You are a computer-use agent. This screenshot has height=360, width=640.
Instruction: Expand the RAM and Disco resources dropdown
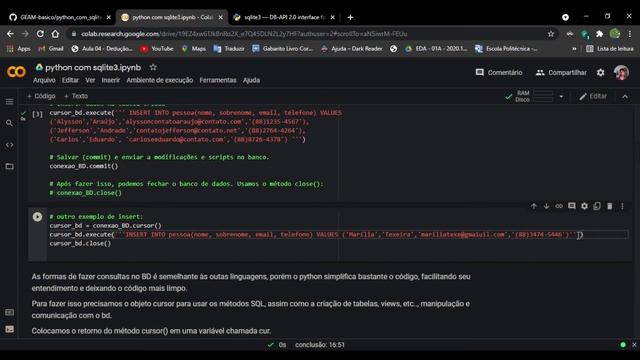click(561, 97)
